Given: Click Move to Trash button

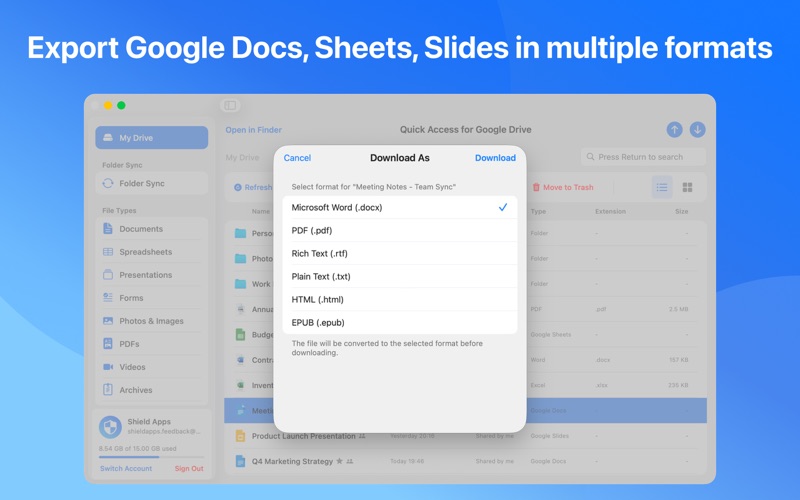Looking at the screenshot, I should 563,187.
